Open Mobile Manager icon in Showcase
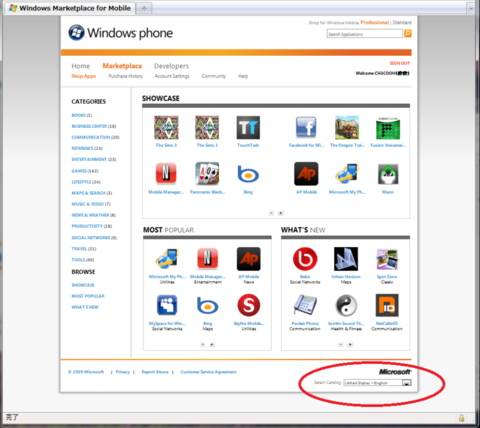This screenshot has height=428, width=480. coord(166,174)
